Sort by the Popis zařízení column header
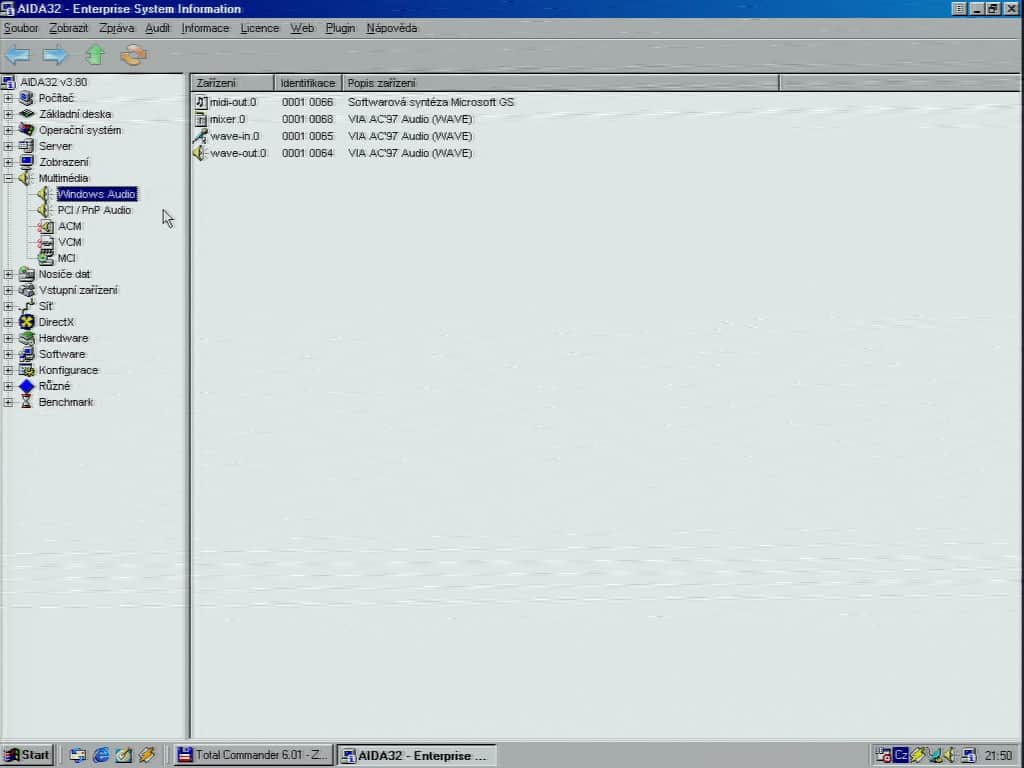 [561, 83]
